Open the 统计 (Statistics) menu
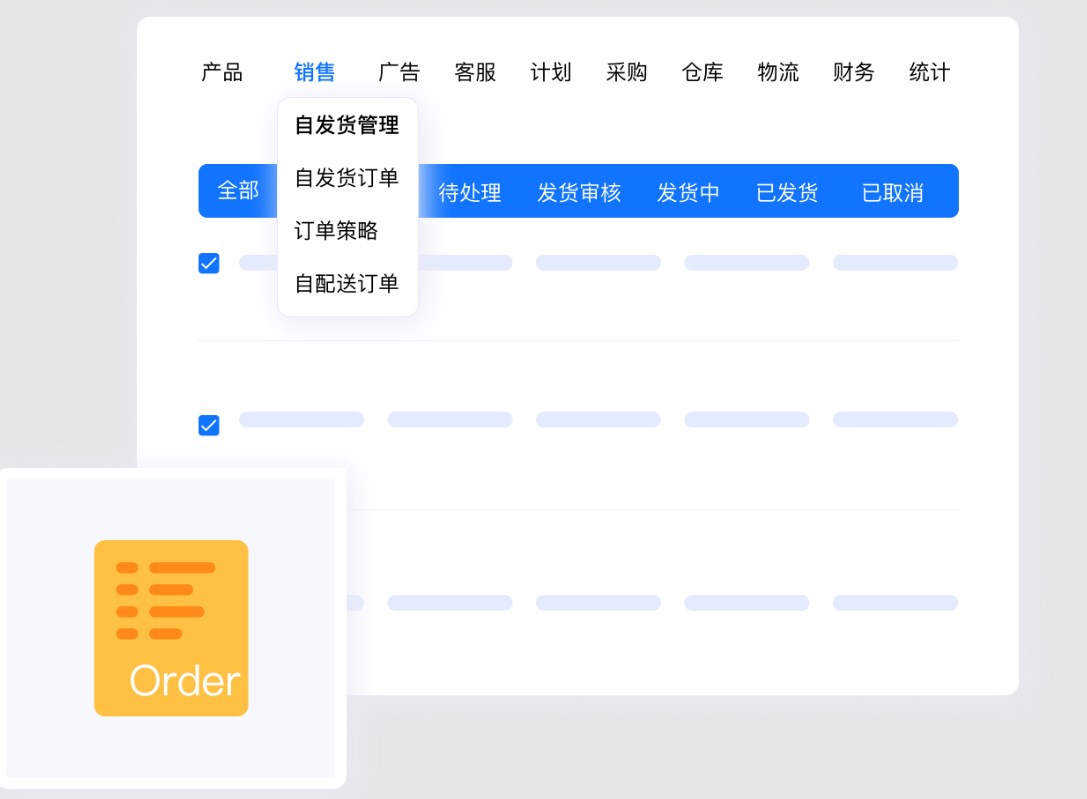1087x799 pixels. [x=930, y=71]
